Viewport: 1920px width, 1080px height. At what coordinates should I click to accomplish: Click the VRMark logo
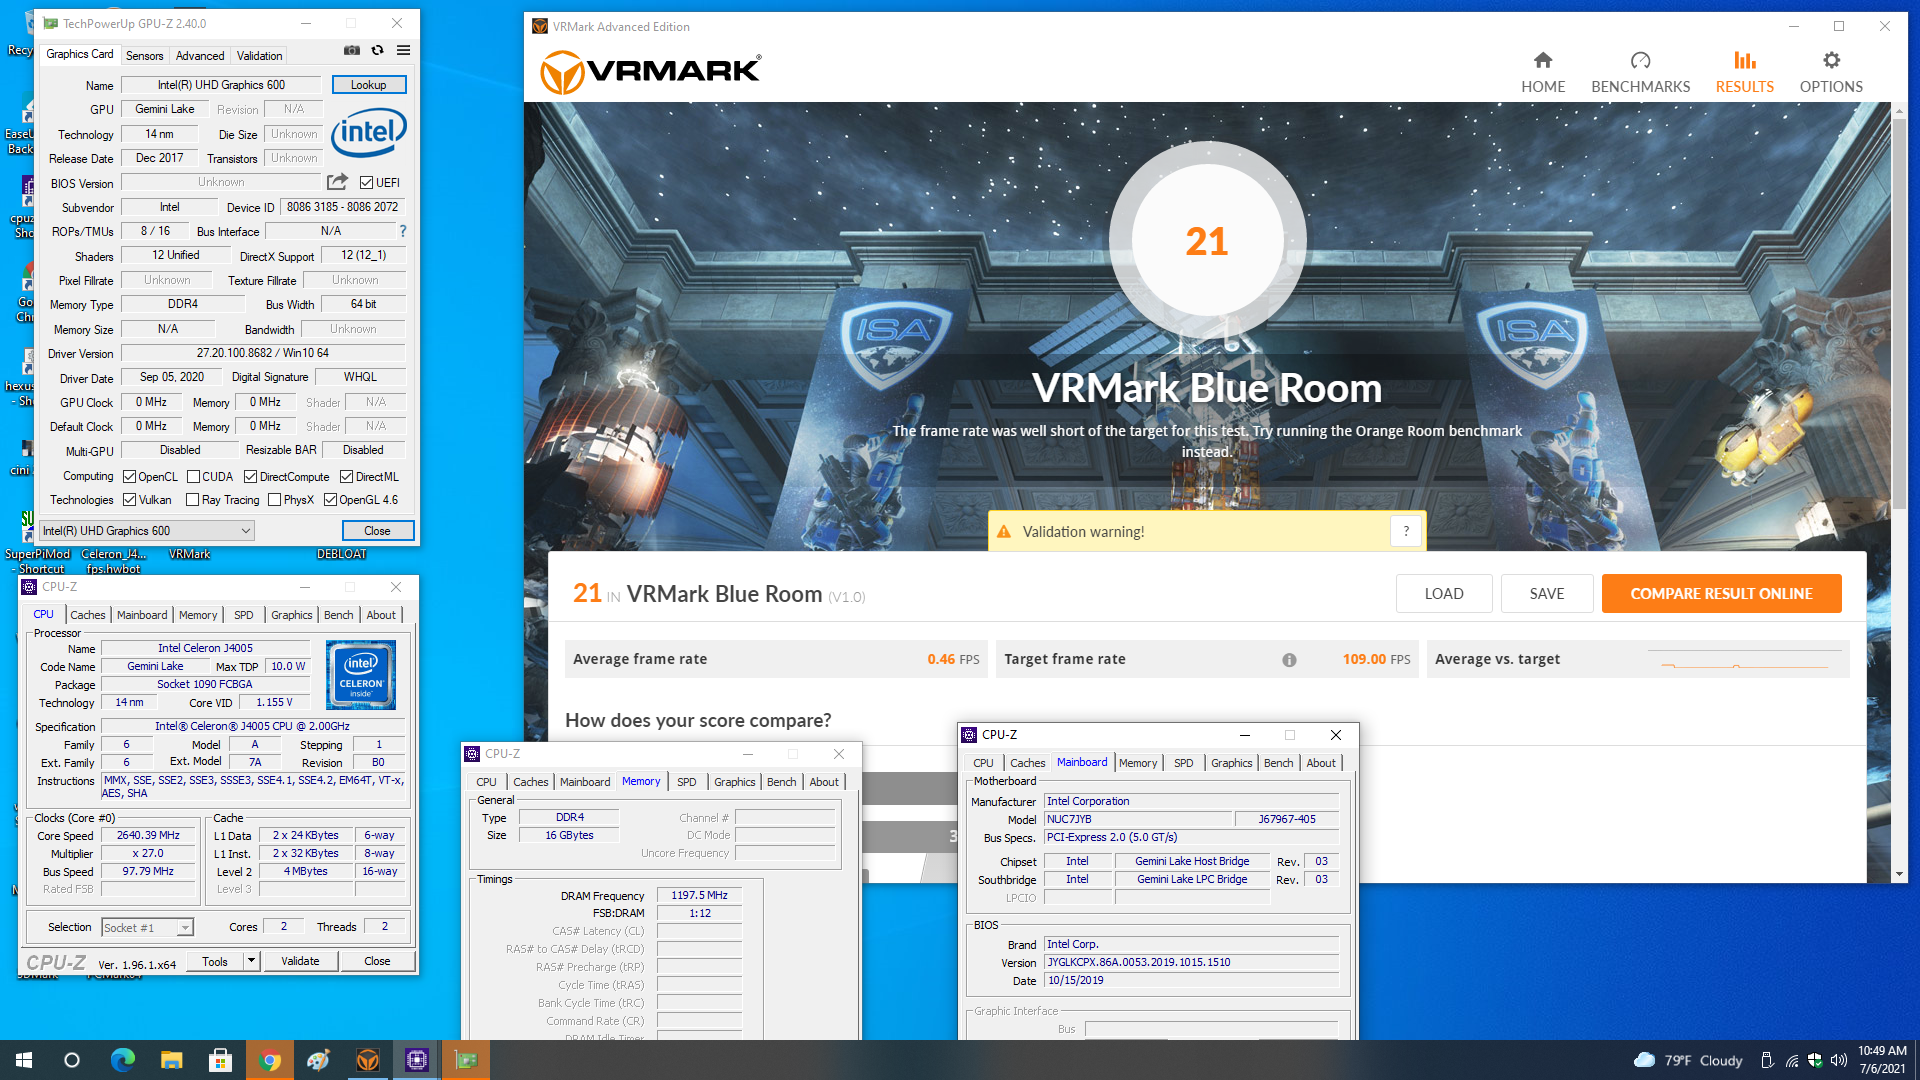(x=651, y=73)
